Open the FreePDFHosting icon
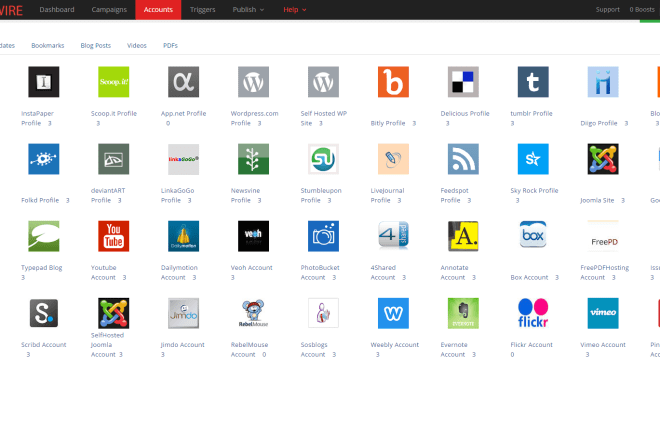 603,236
